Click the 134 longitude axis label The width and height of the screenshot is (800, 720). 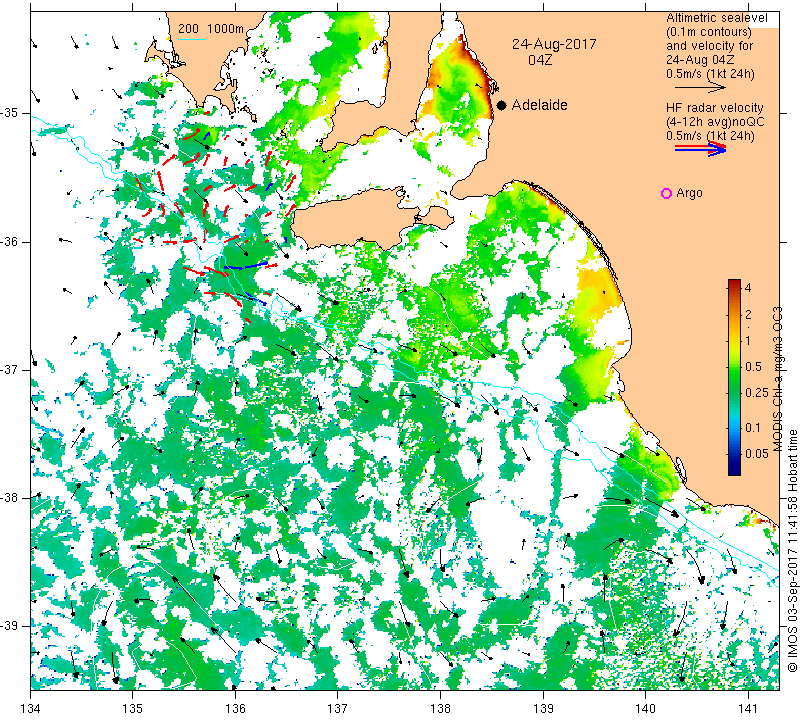tap(31, 709)
